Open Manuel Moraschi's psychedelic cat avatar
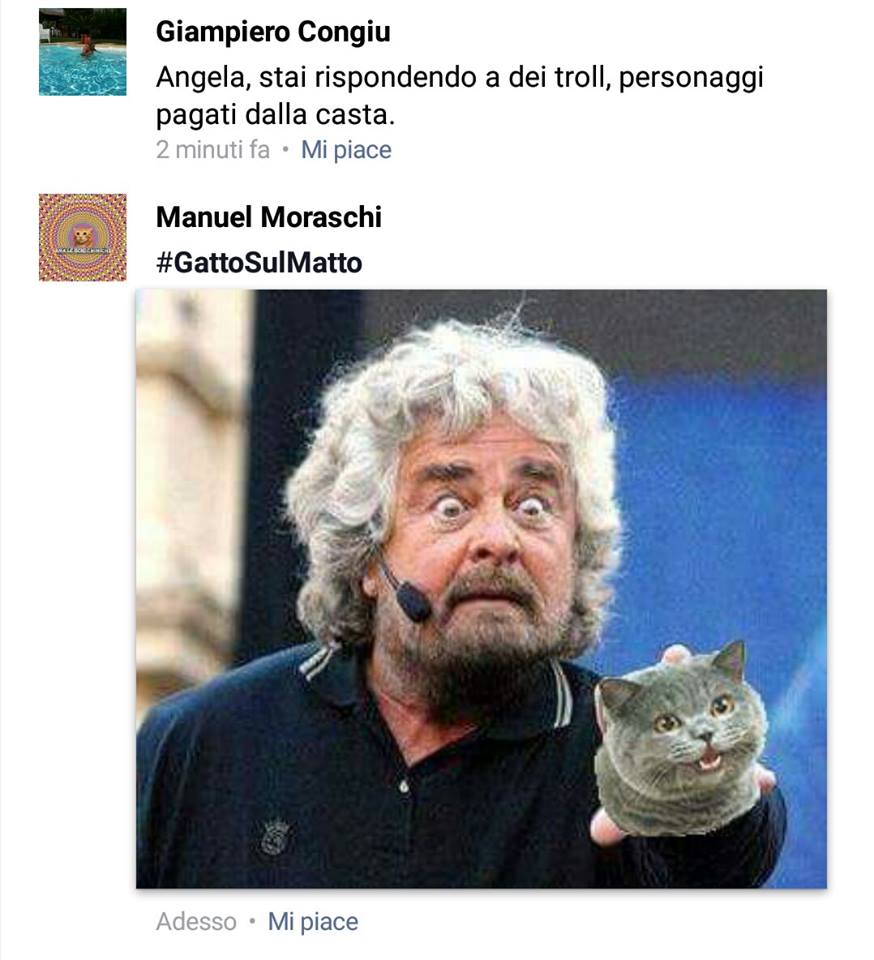This screenshot has height=960, width=874. click(83, 238)
